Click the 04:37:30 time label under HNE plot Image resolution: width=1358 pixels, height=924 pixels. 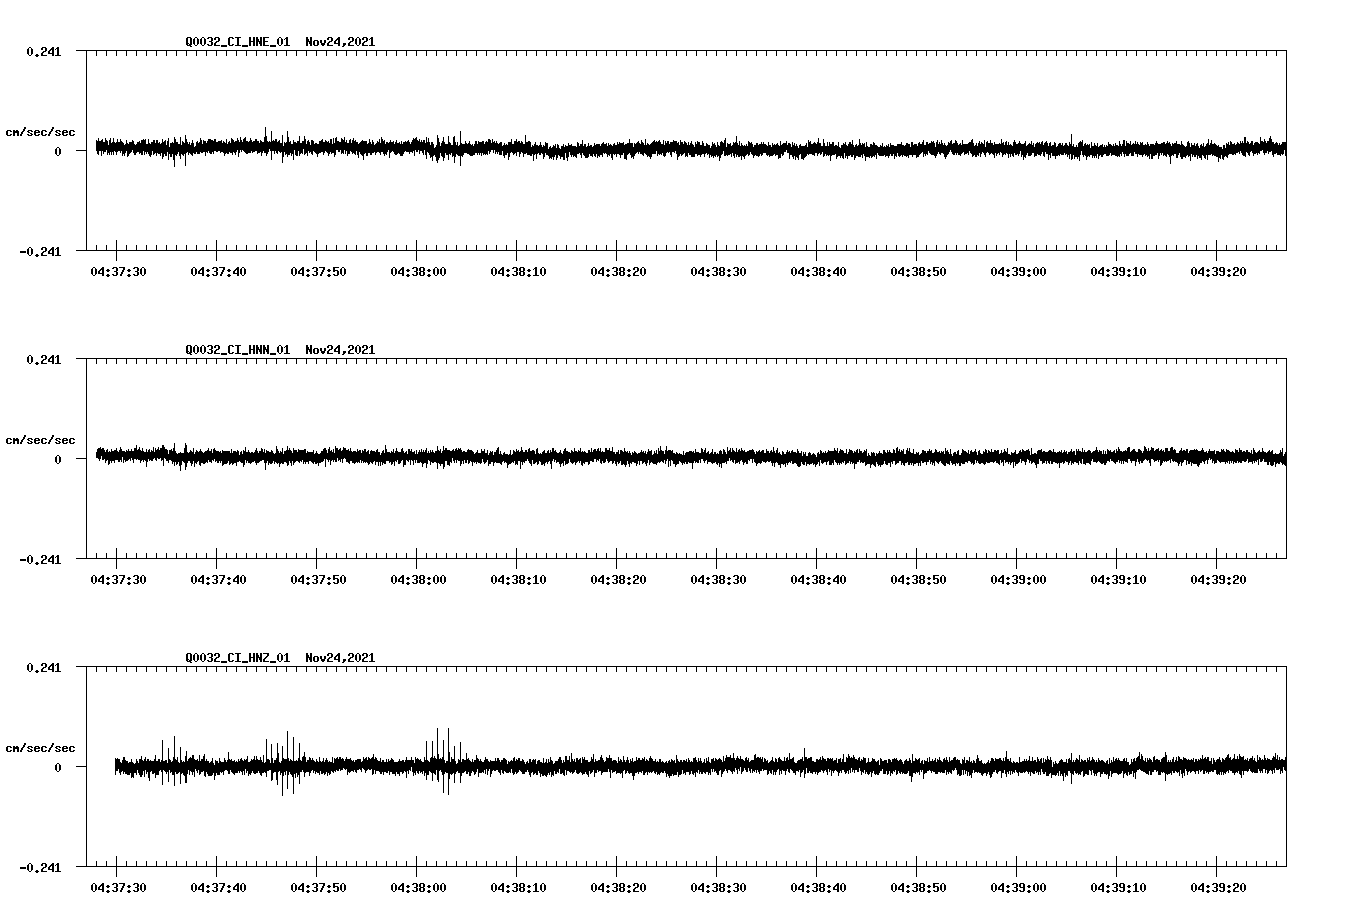[118, 271]
